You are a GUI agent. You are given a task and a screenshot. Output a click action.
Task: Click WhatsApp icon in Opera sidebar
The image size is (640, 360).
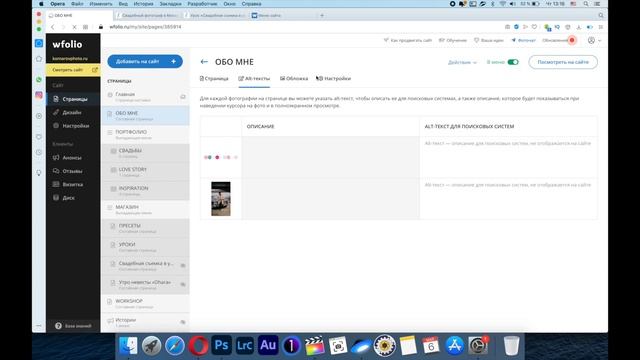pos(39,80)
